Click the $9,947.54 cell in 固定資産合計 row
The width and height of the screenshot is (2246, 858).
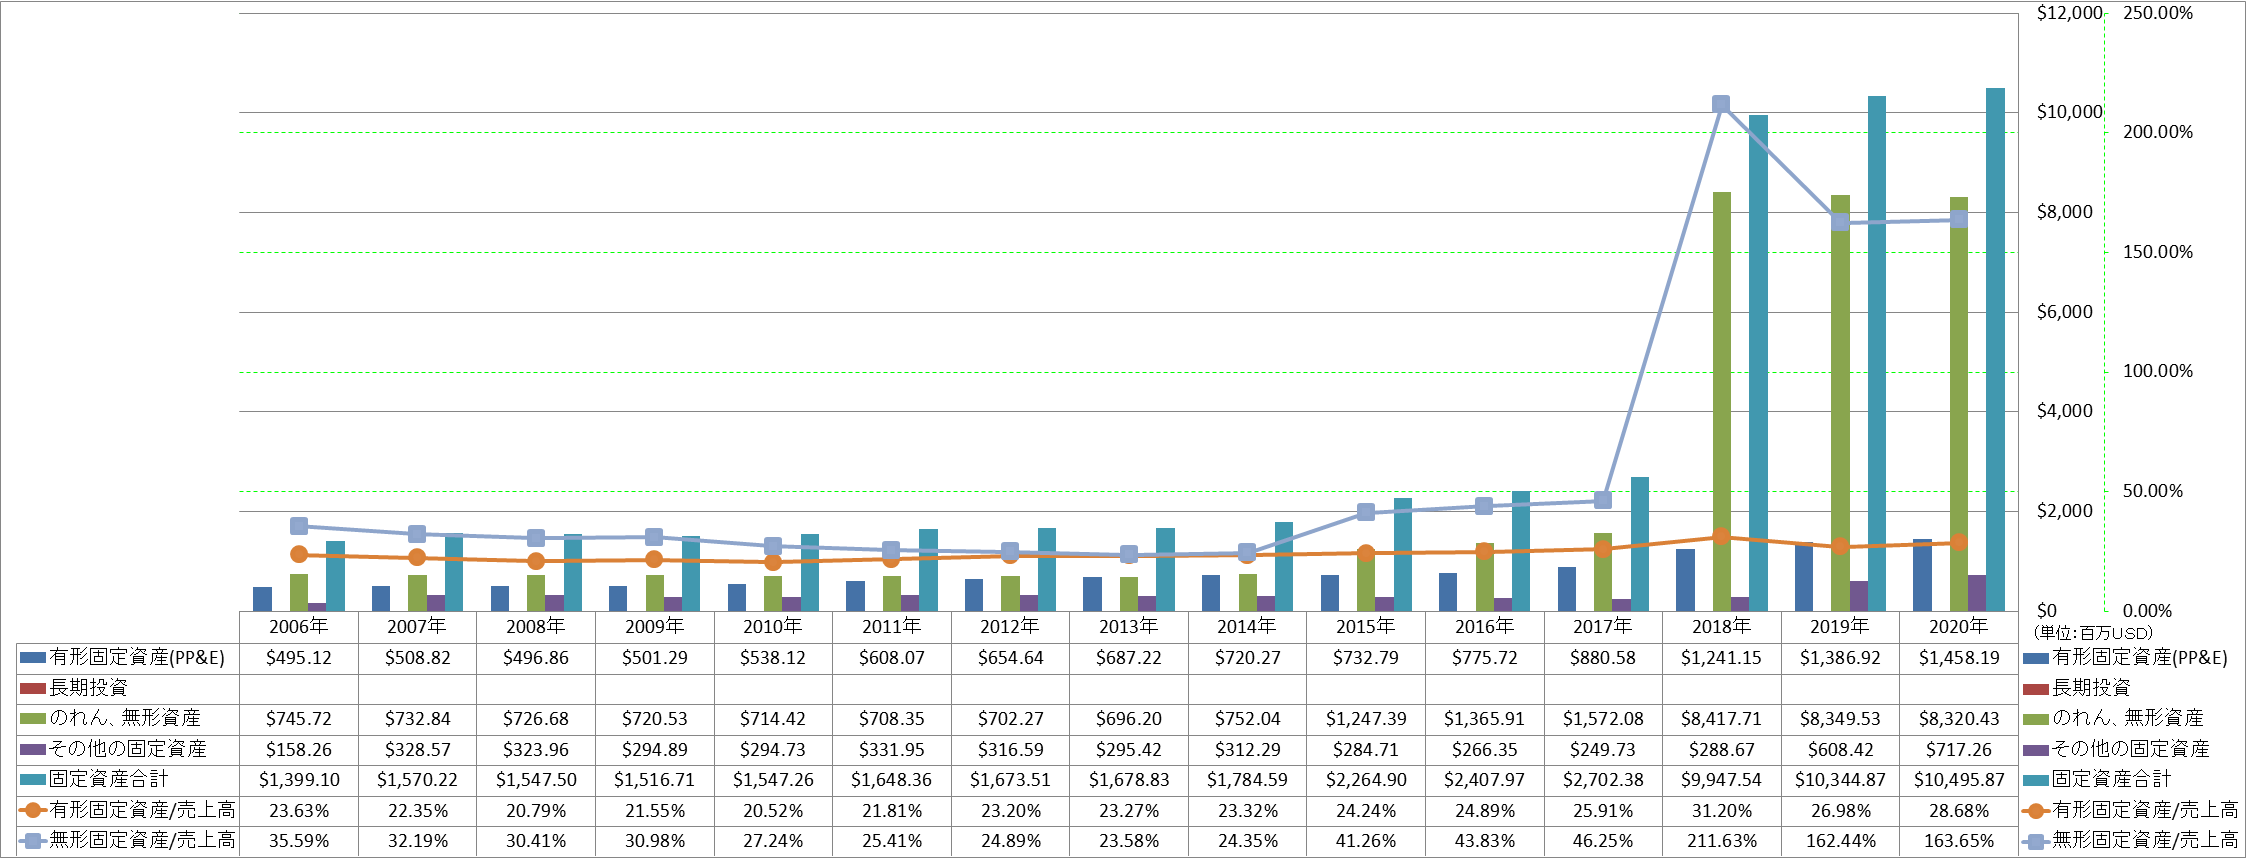tap(1721, 780)
